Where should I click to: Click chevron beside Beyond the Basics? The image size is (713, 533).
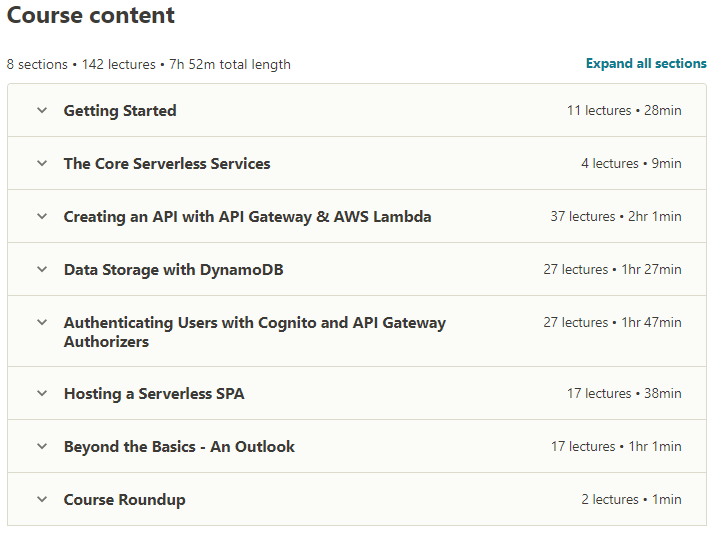[x=42, y=446]
